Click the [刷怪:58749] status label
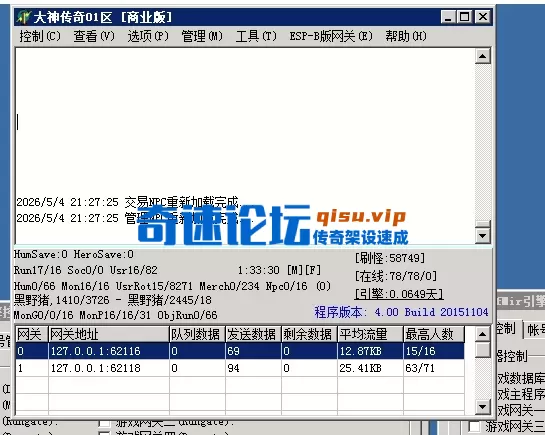Viewport: 545px width, 435px height. click(x=390, y=258)
